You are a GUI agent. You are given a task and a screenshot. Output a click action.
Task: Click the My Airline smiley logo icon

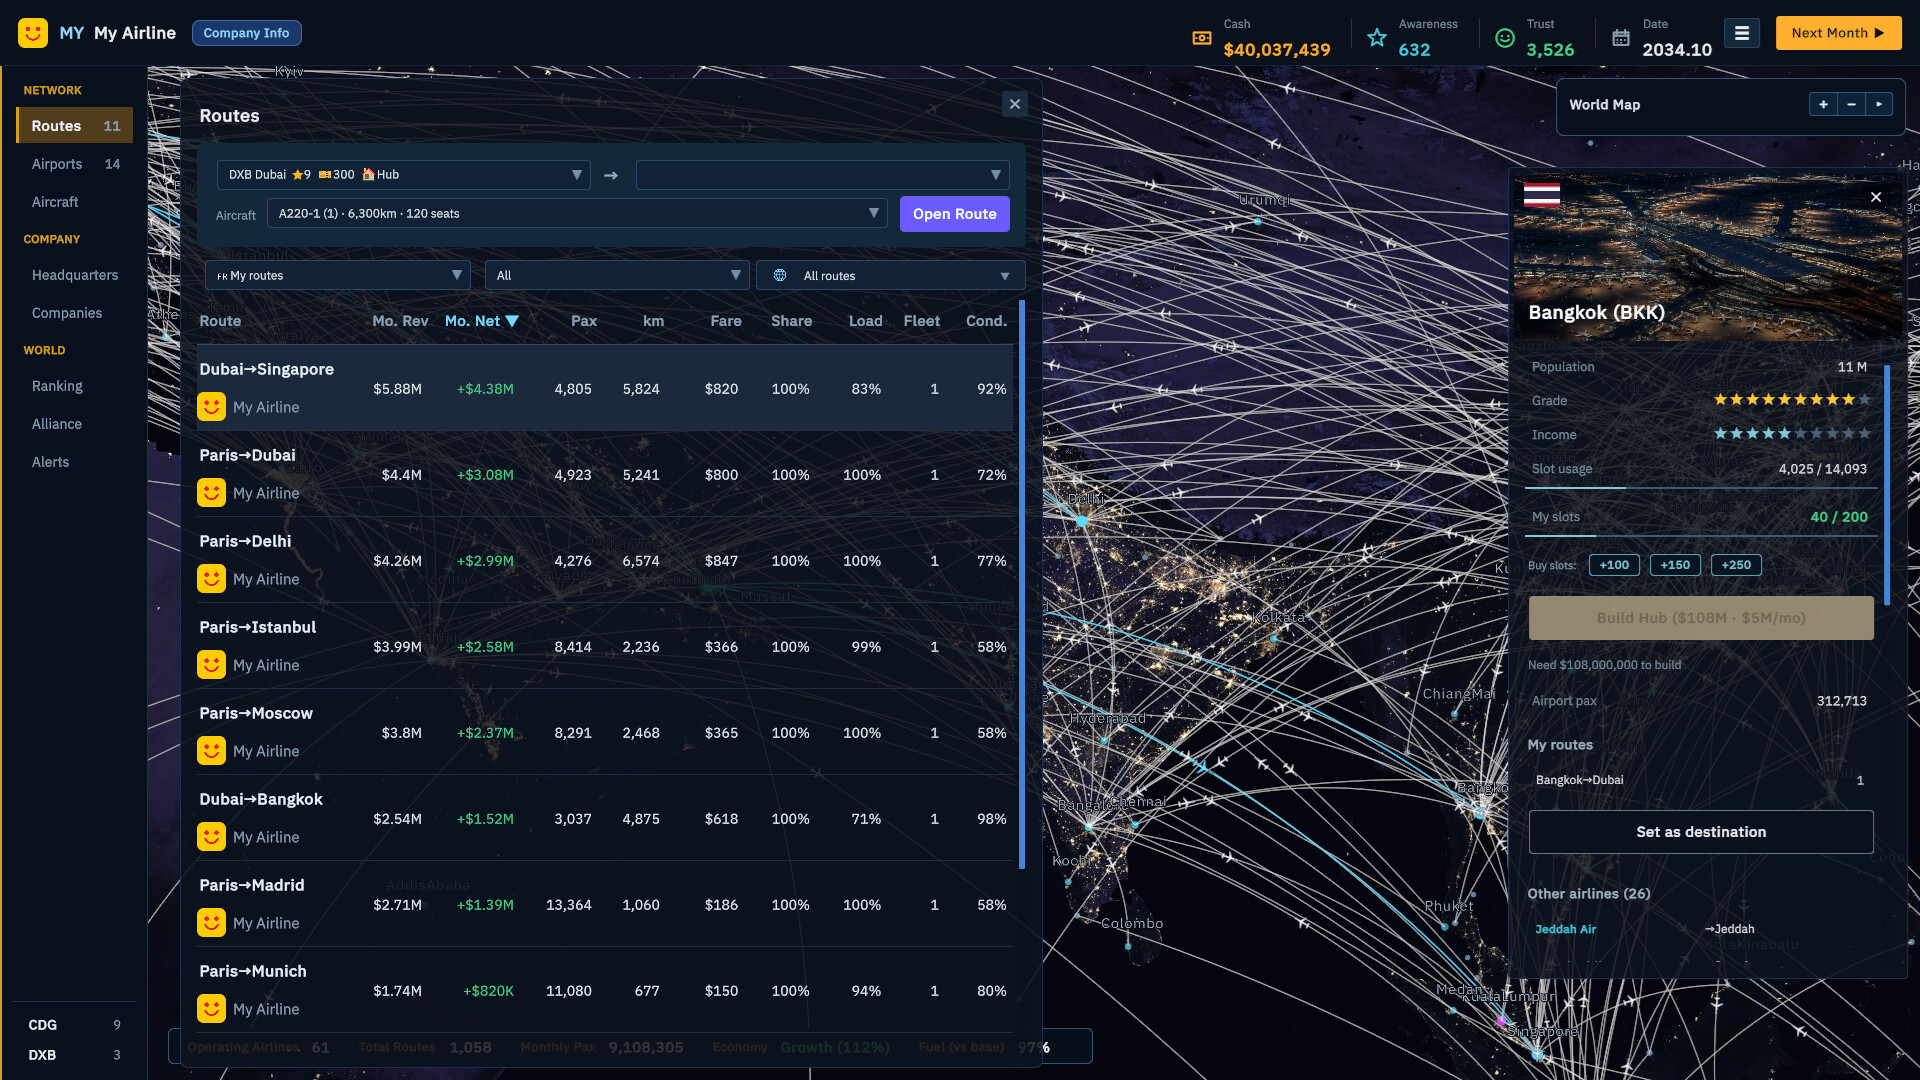click(33, 33)
